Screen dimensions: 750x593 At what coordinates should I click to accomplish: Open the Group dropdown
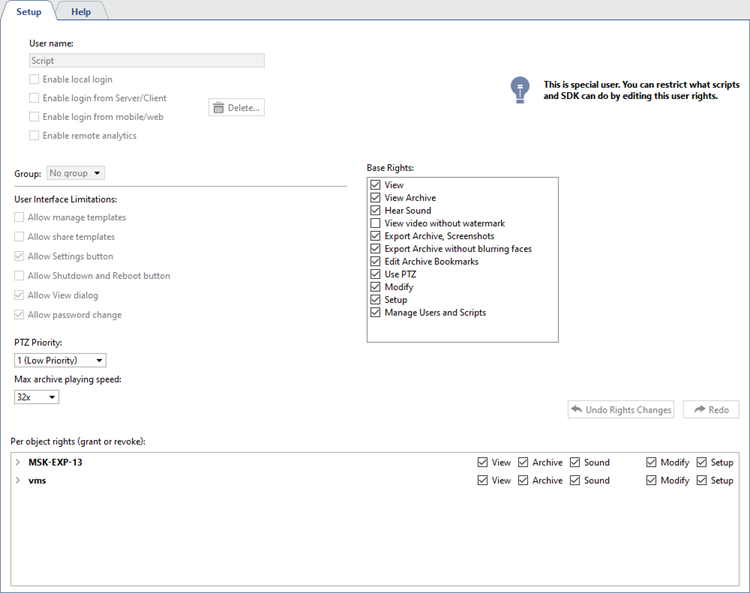pyautogui.click(x=76, y=174)
